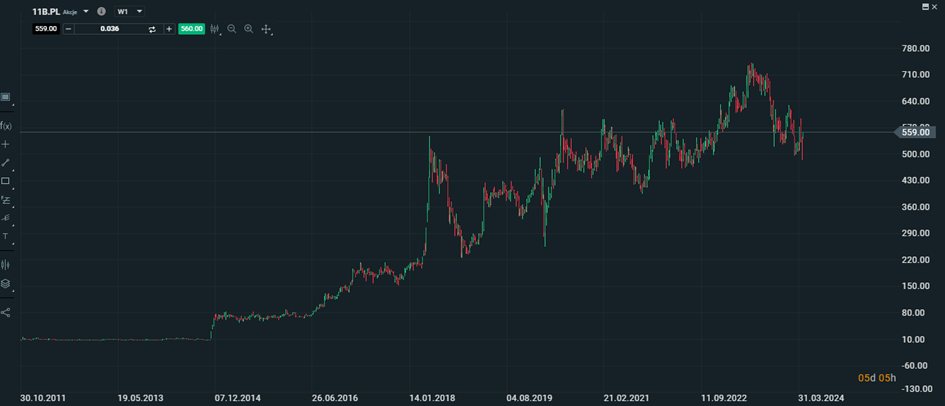Open the f(x) indicators menu
Screen dimensions: 945x406
pos(5,126)
